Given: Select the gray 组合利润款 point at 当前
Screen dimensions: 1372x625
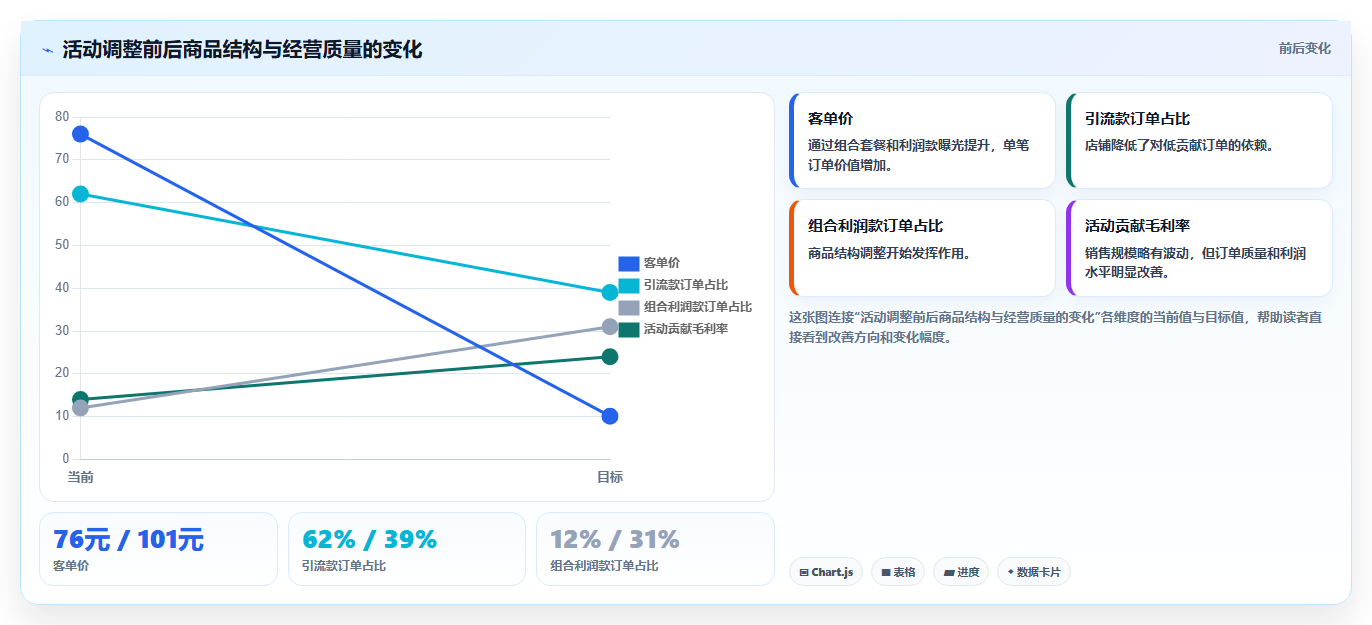Looking at the screenshot, I should [x=80, y=408].
